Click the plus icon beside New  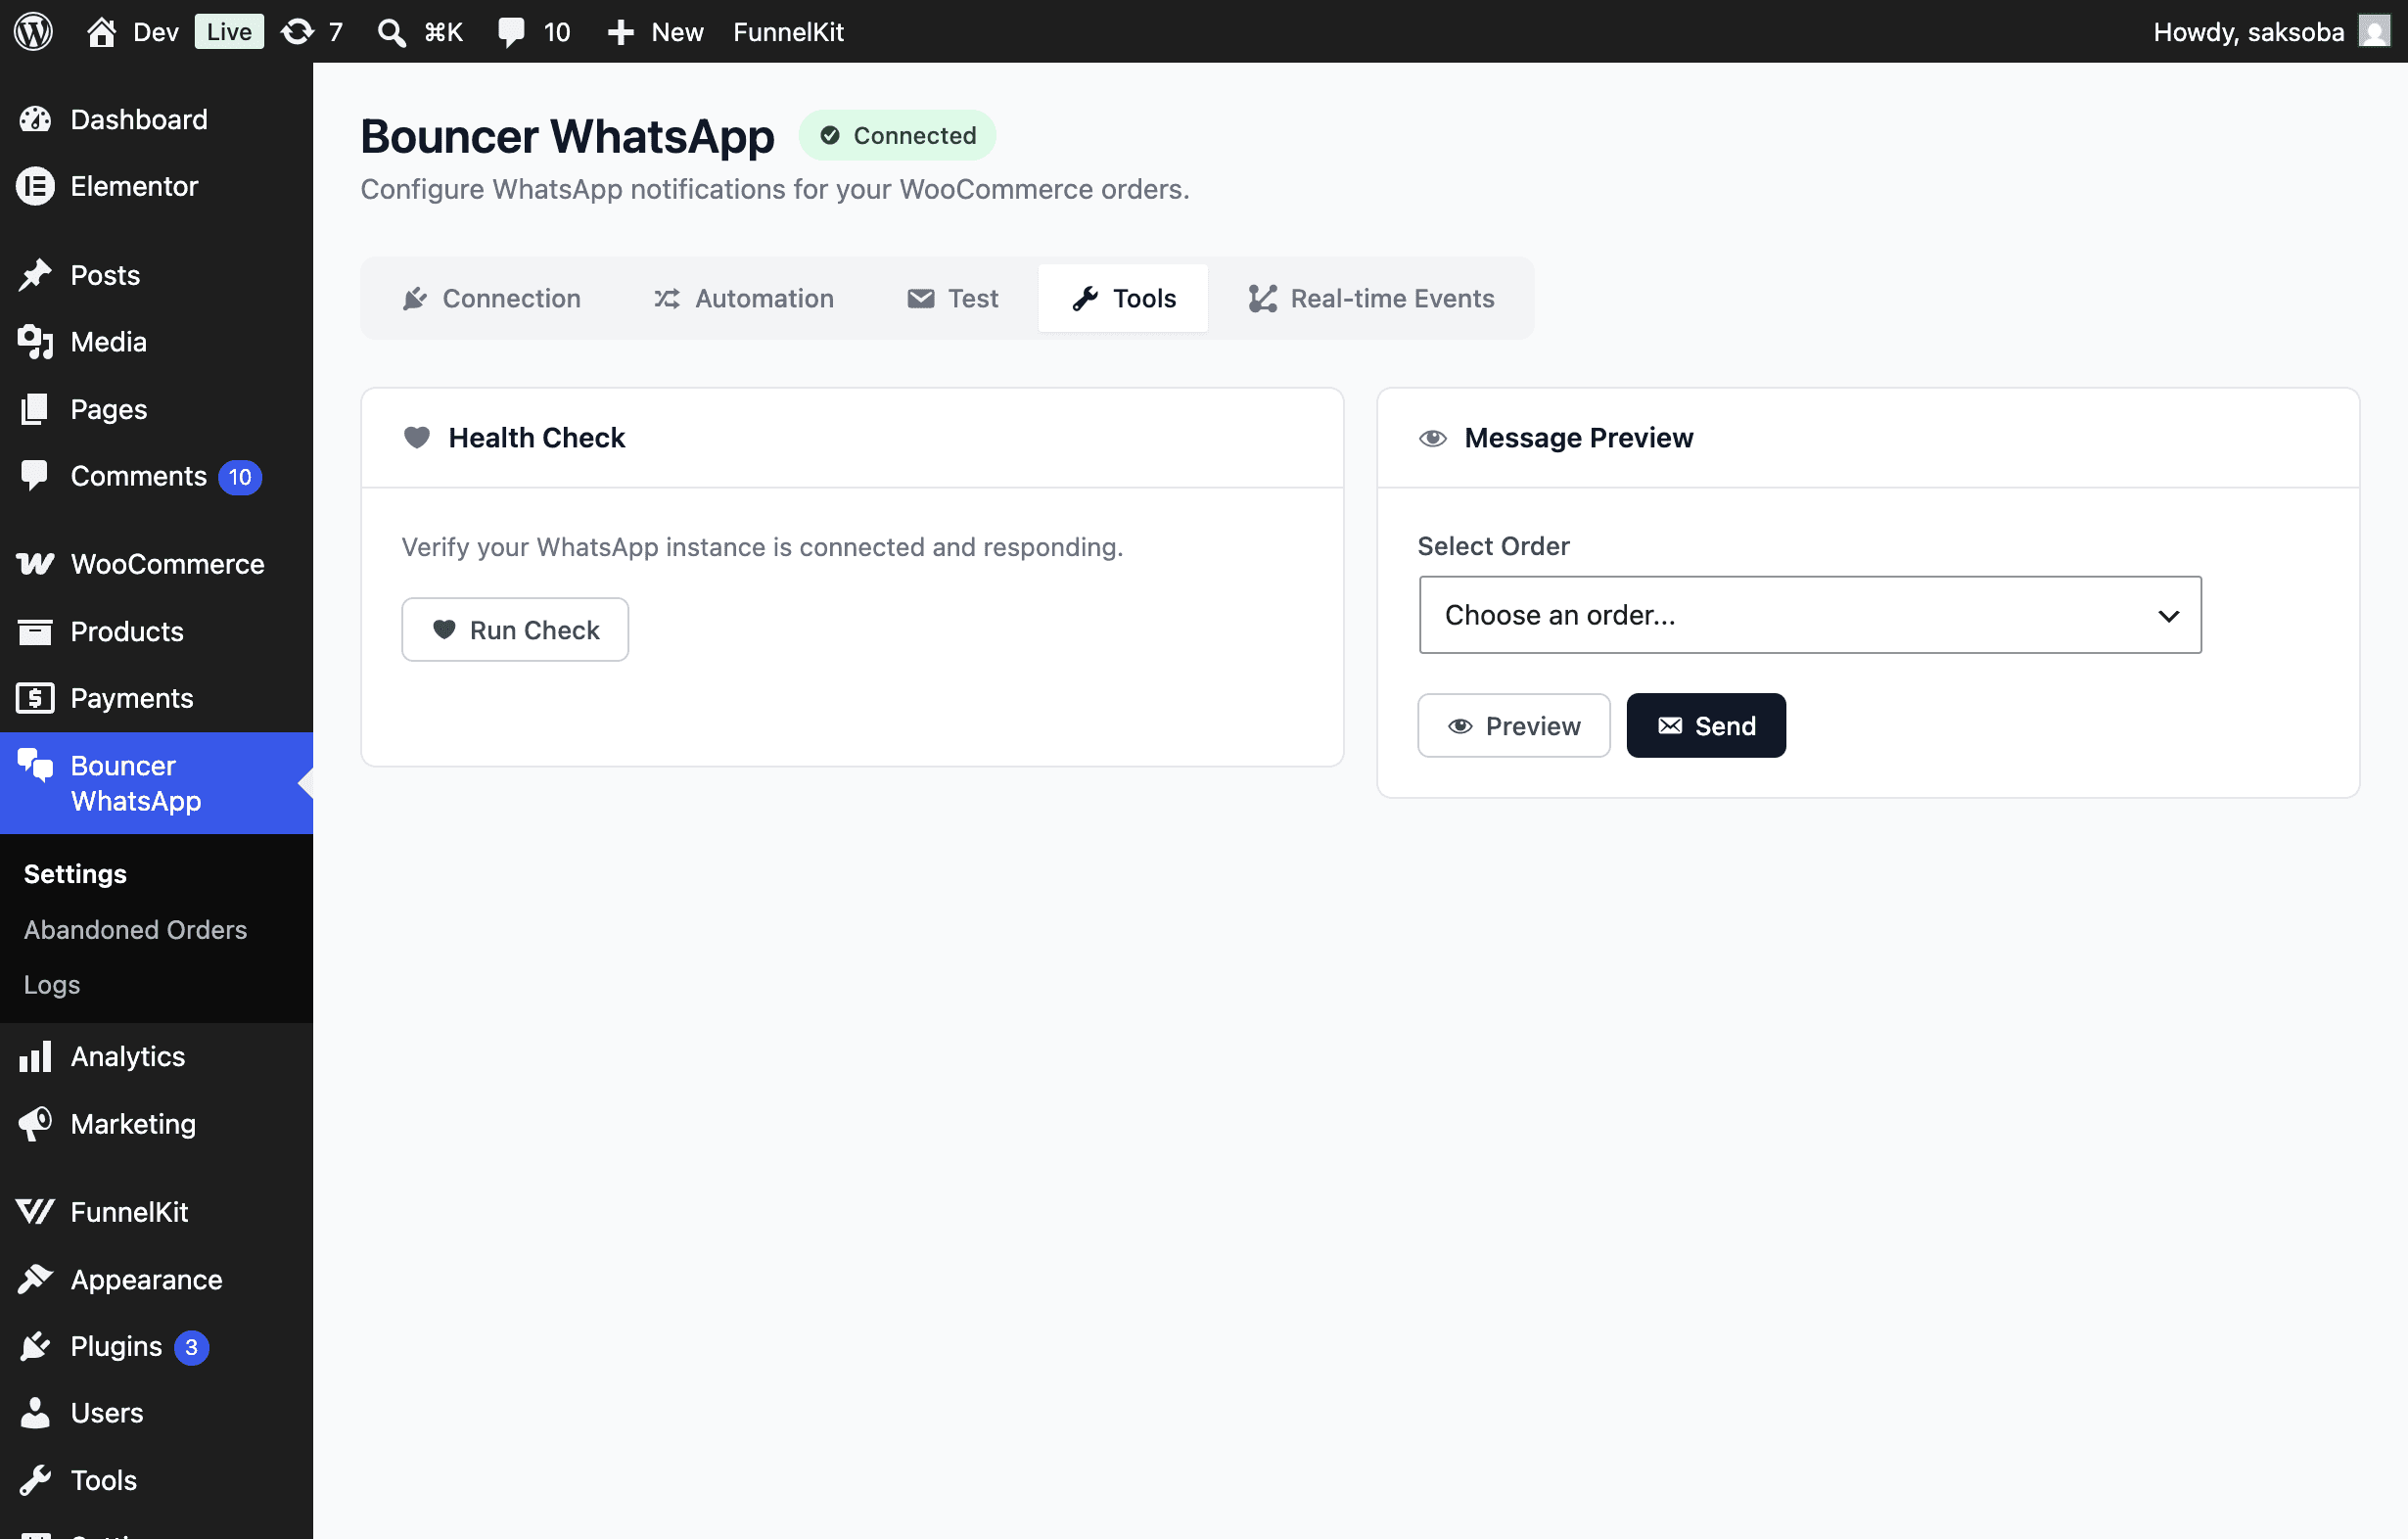pyautogui.click(x=621, y=32)
